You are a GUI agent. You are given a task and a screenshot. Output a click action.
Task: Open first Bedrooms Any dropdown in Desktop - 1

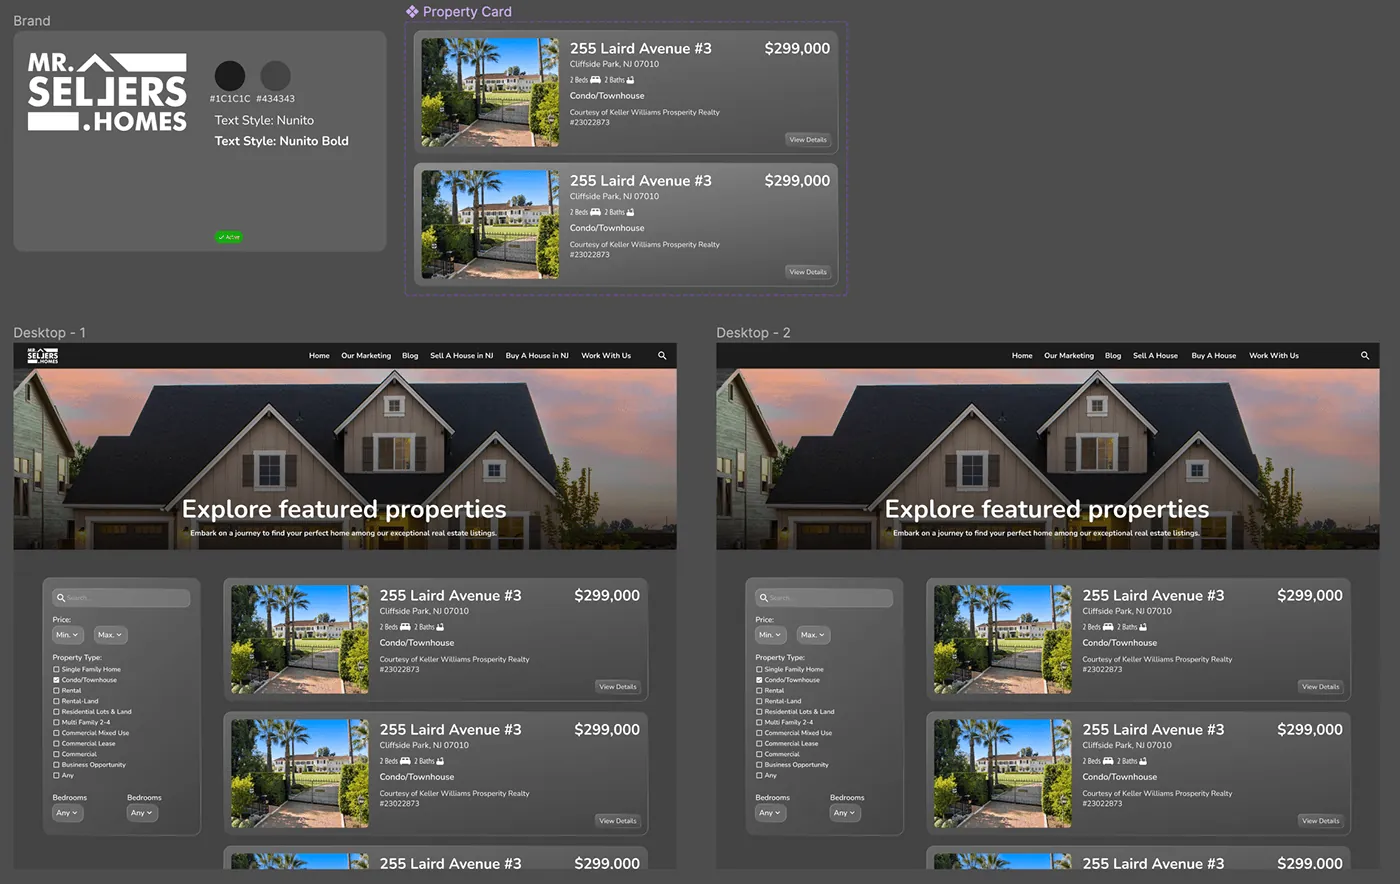click(67, 813)
